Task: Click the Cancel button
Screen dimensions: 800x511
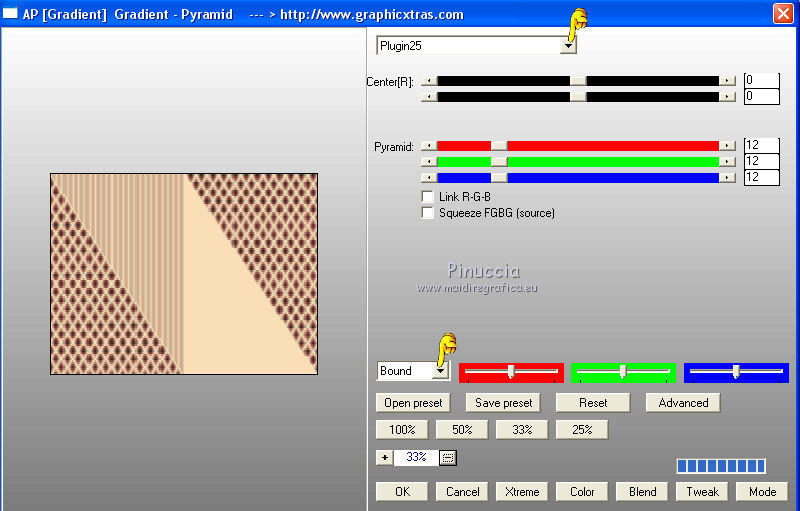Action: [462, 492]
